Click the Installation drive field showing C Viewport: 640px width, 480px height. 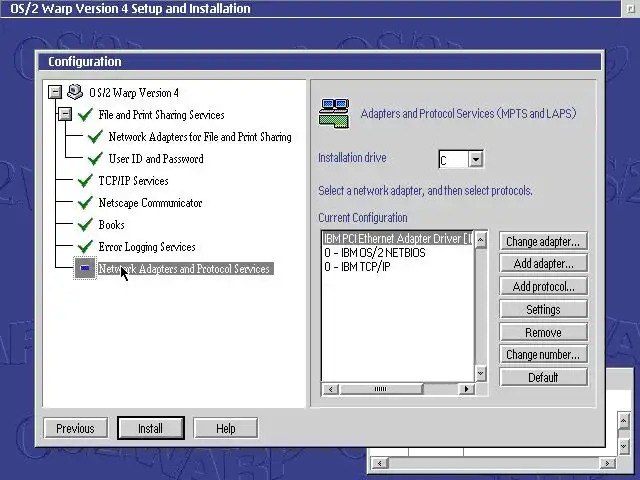pos(453,160)
